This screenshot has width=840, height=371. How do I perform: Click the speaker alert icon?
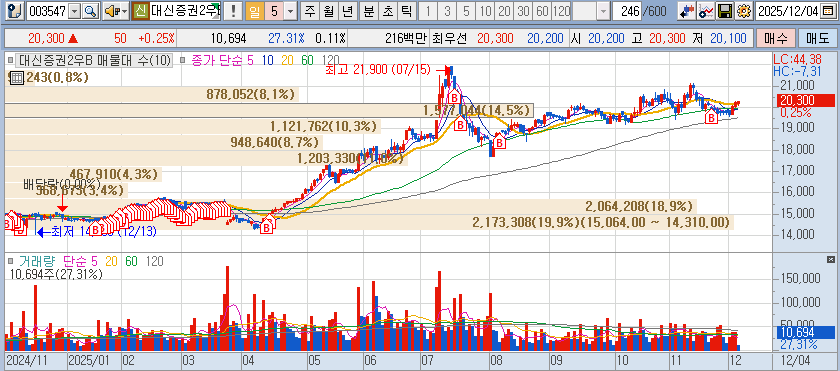point(111,10)
